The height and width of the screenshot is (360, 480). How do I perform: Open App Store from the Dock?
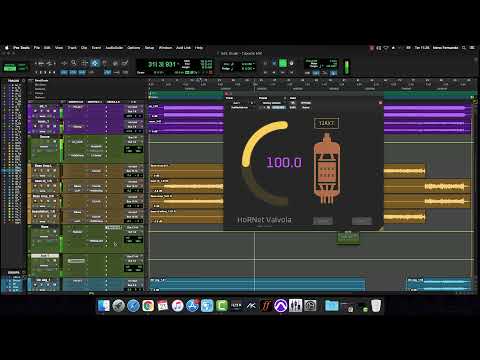pyautogui.click(x=192, y=305)
